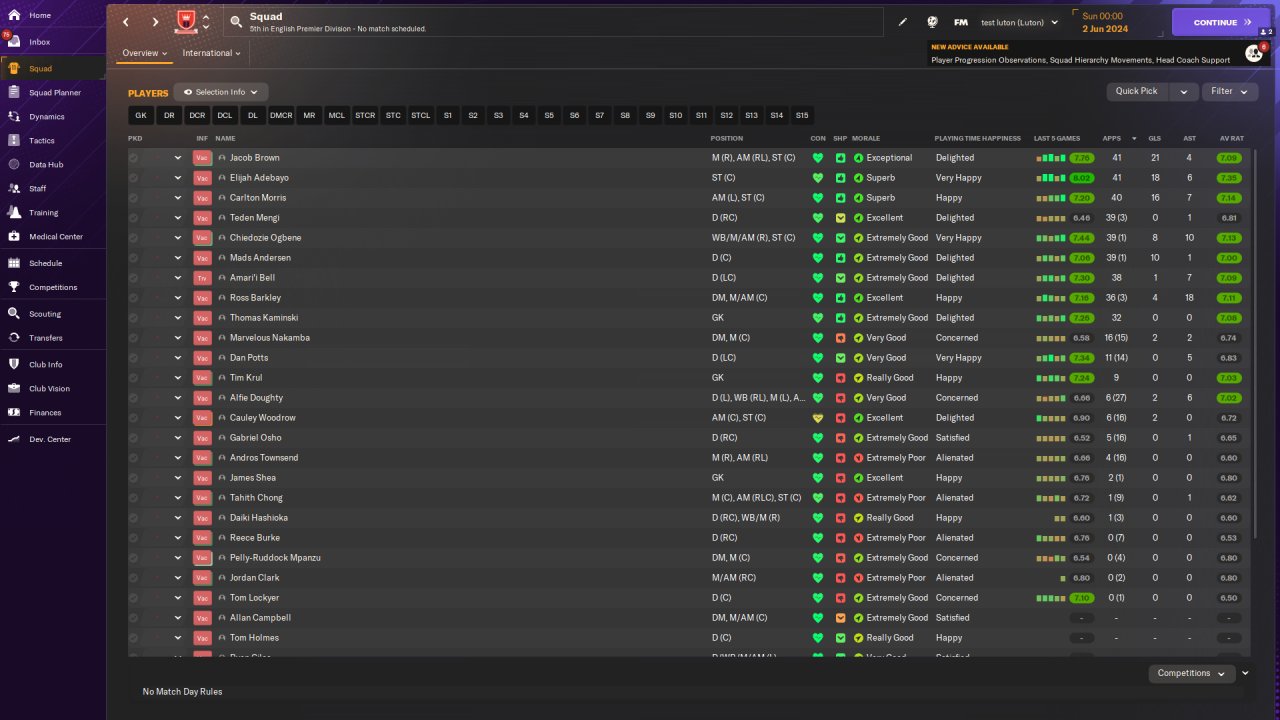
Task: Open the Transfers section icon
Action: point(14,338)
